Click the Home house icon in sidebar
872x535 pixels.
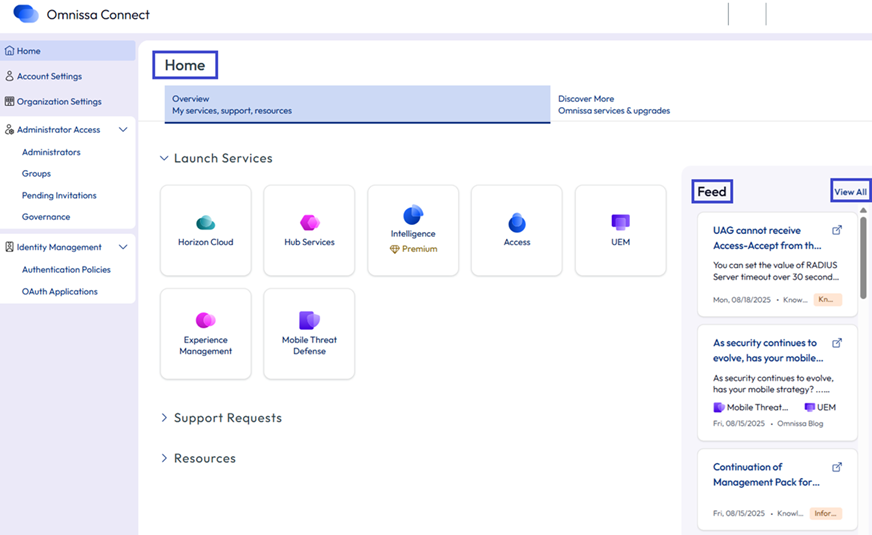tap(9, 51)
